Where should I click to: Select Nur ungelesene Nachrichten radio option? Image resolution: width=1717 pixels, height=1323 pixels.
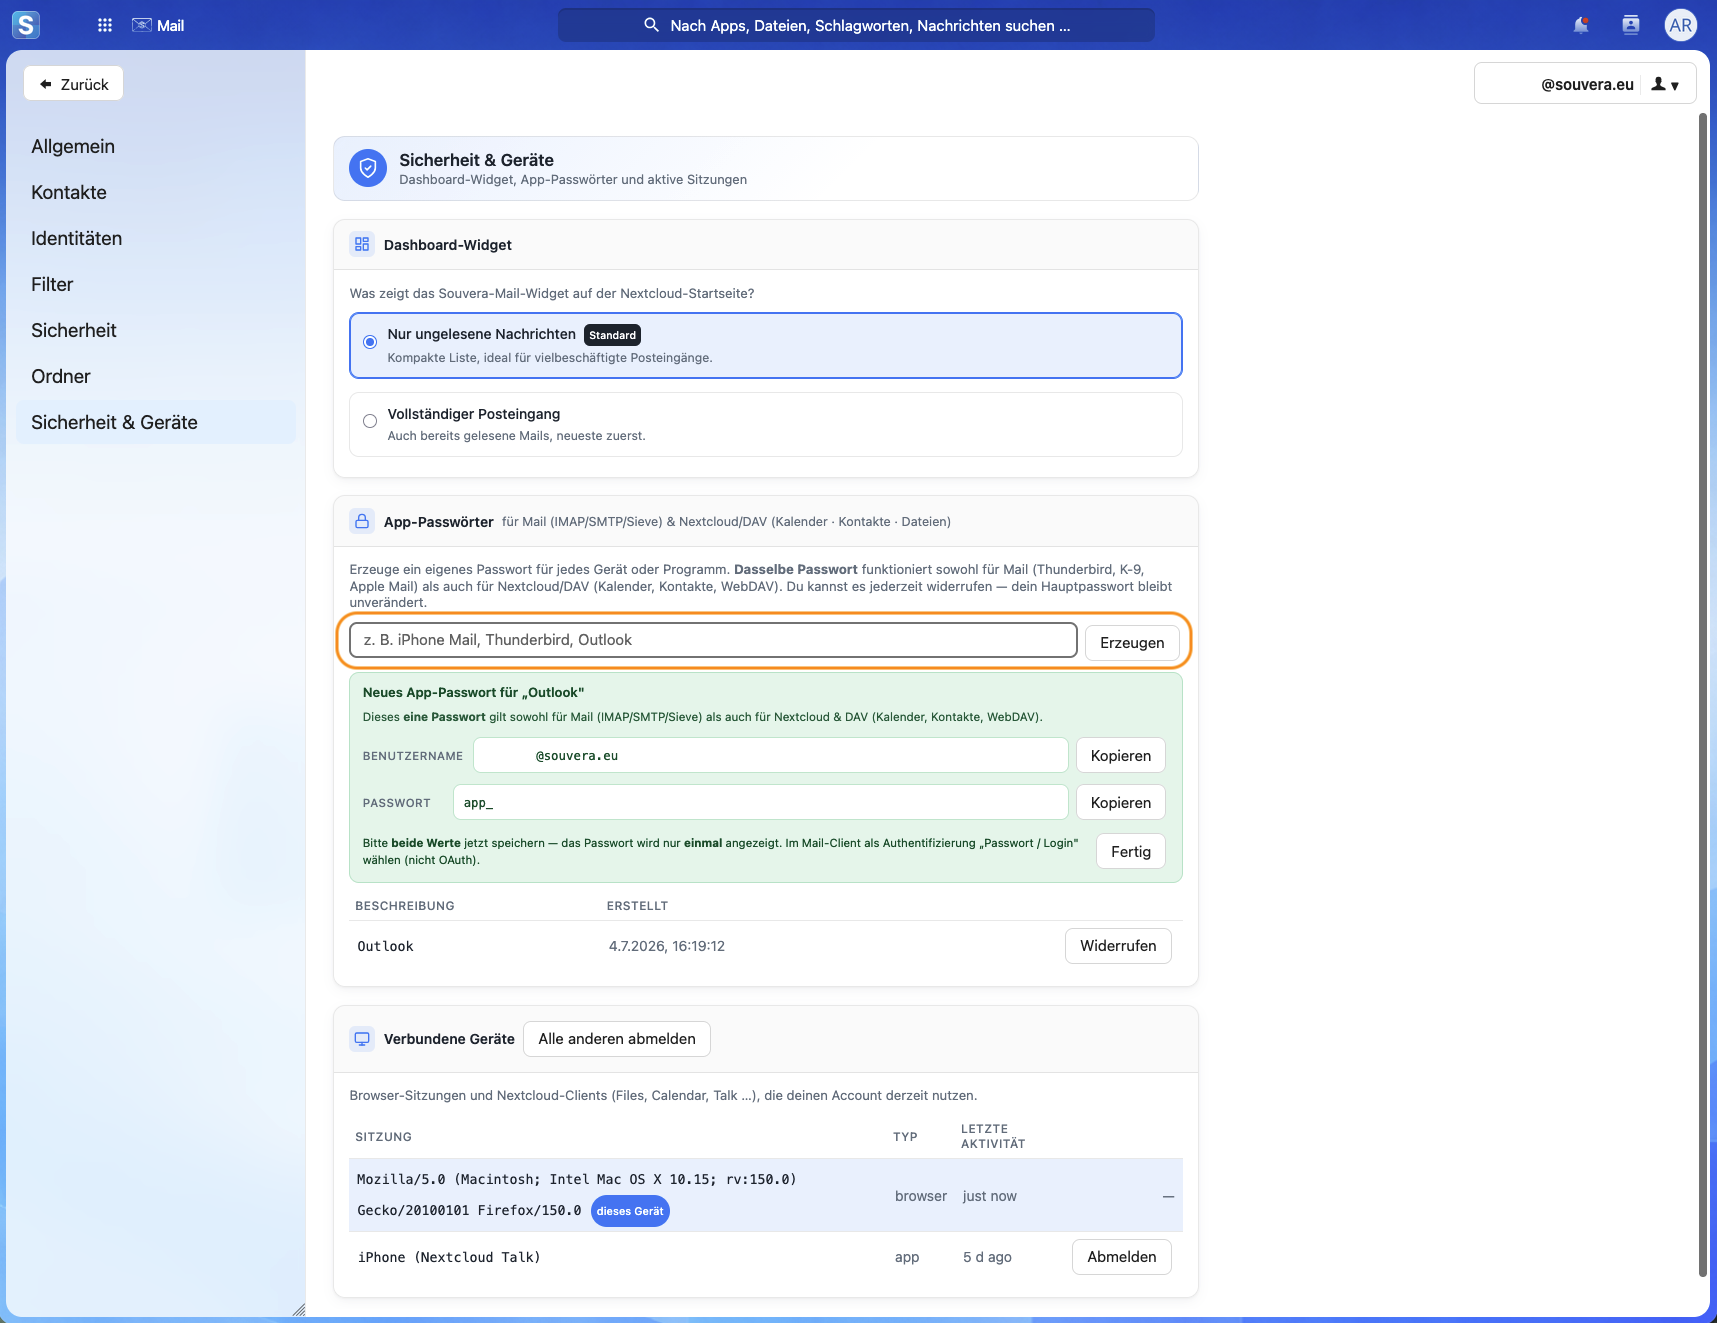click(370, 342)
